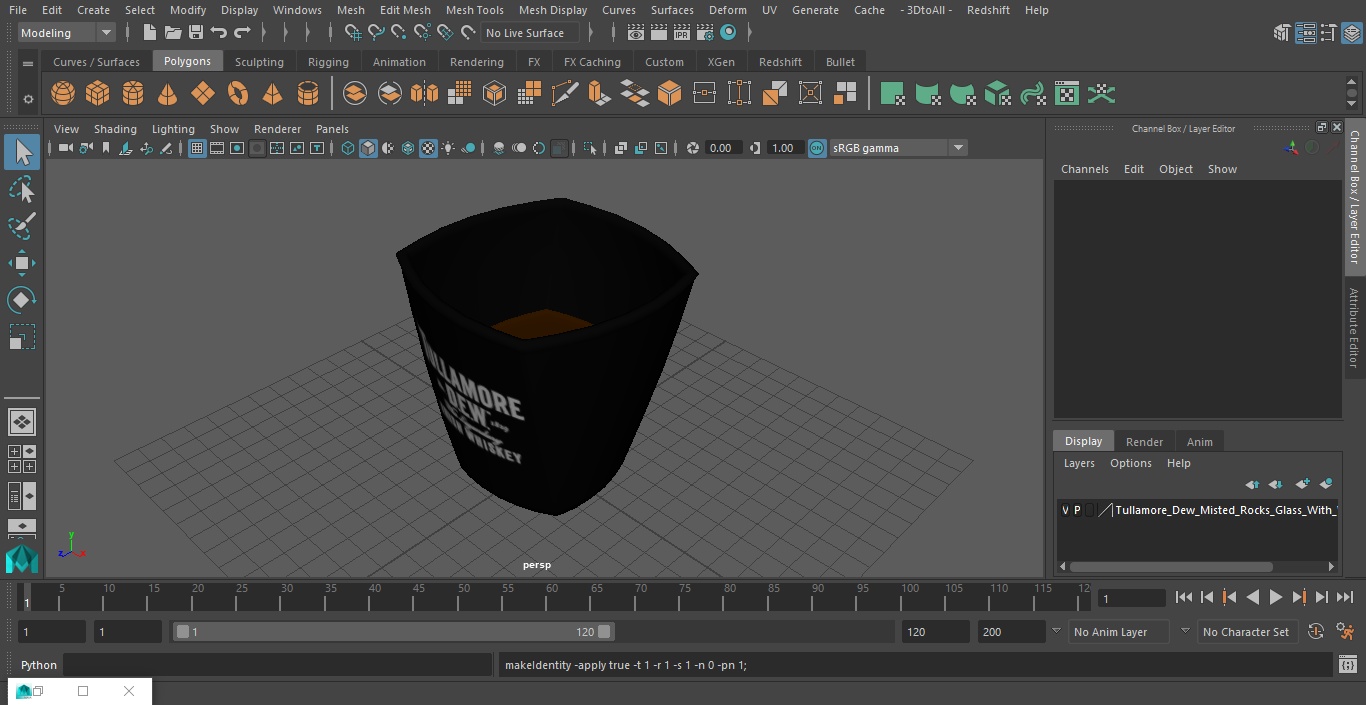Screen dimensions: 1366x705
Task: Create a polygon sphere from the shelf
Action: pos(63,94)
